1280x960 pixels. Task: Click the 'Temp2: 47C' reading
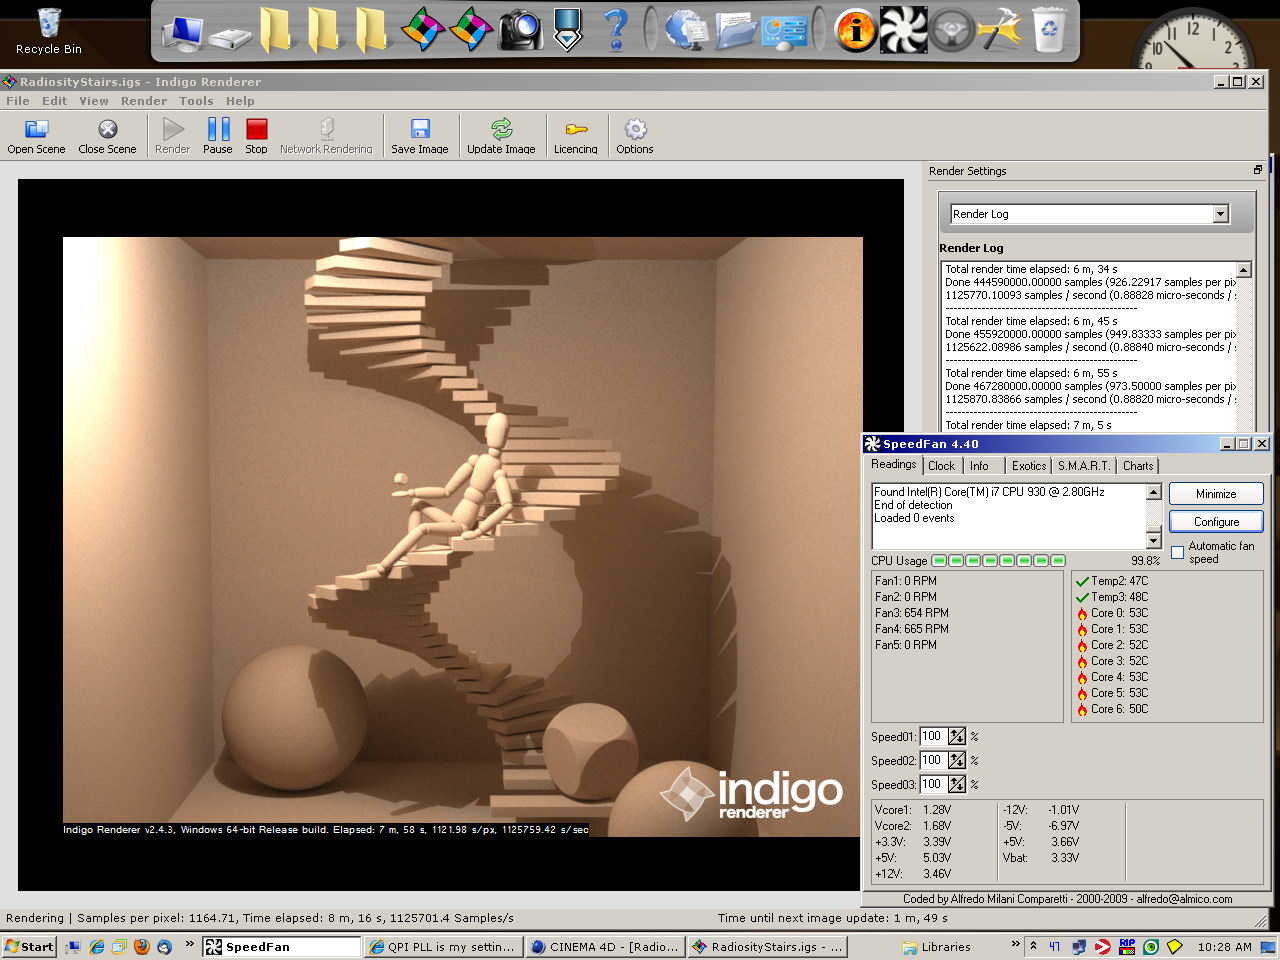tap(1119, 581)
